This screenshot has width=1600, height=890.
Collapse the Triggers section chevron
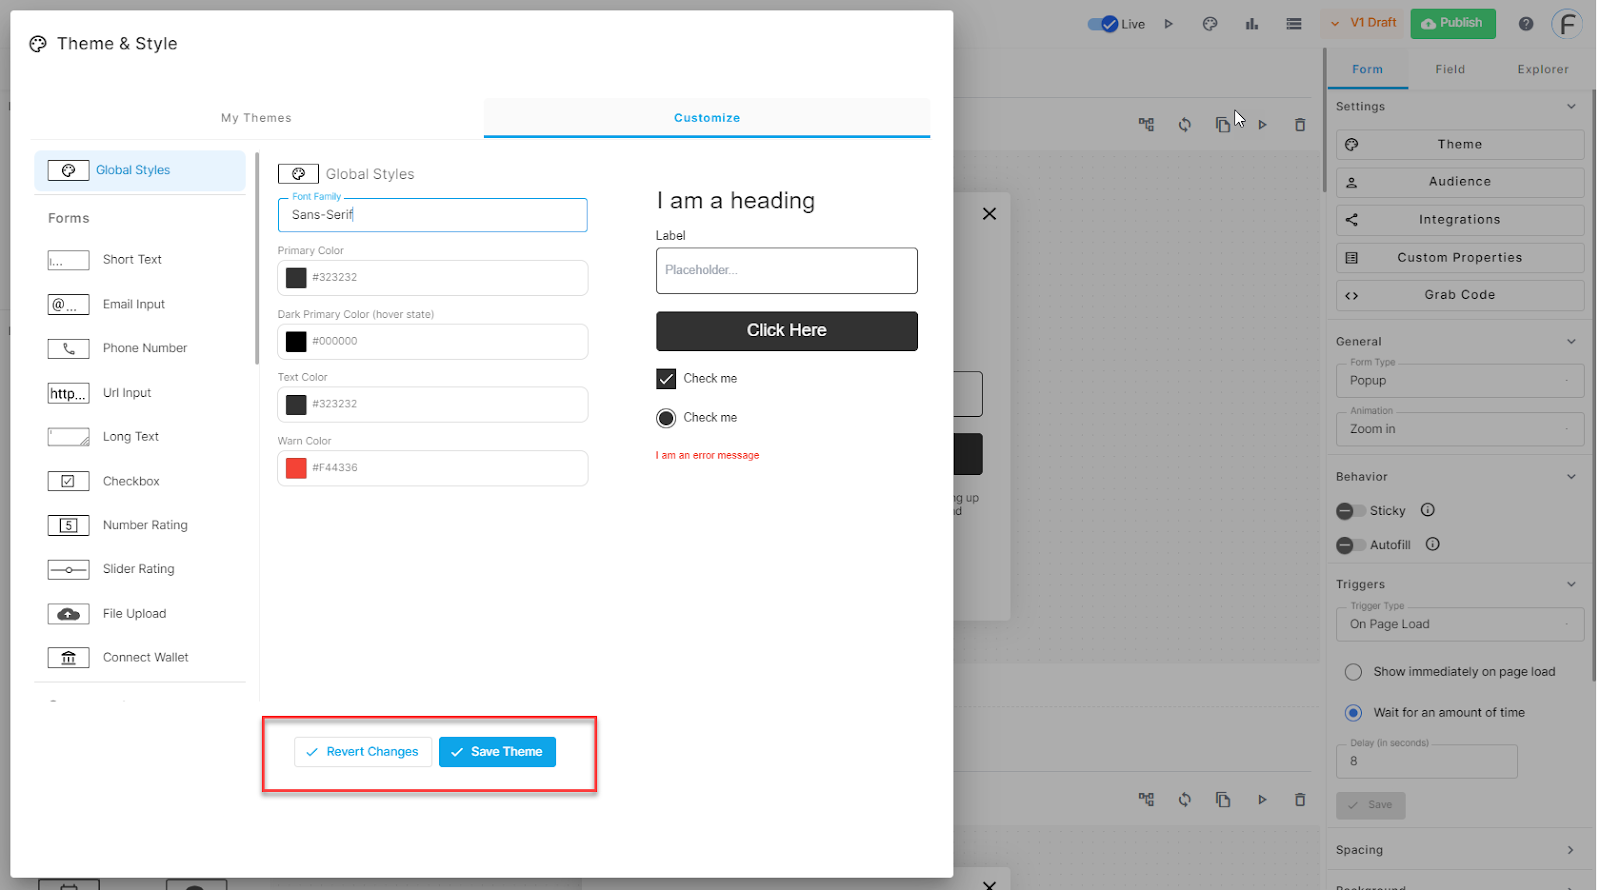tap(1571, 584)
